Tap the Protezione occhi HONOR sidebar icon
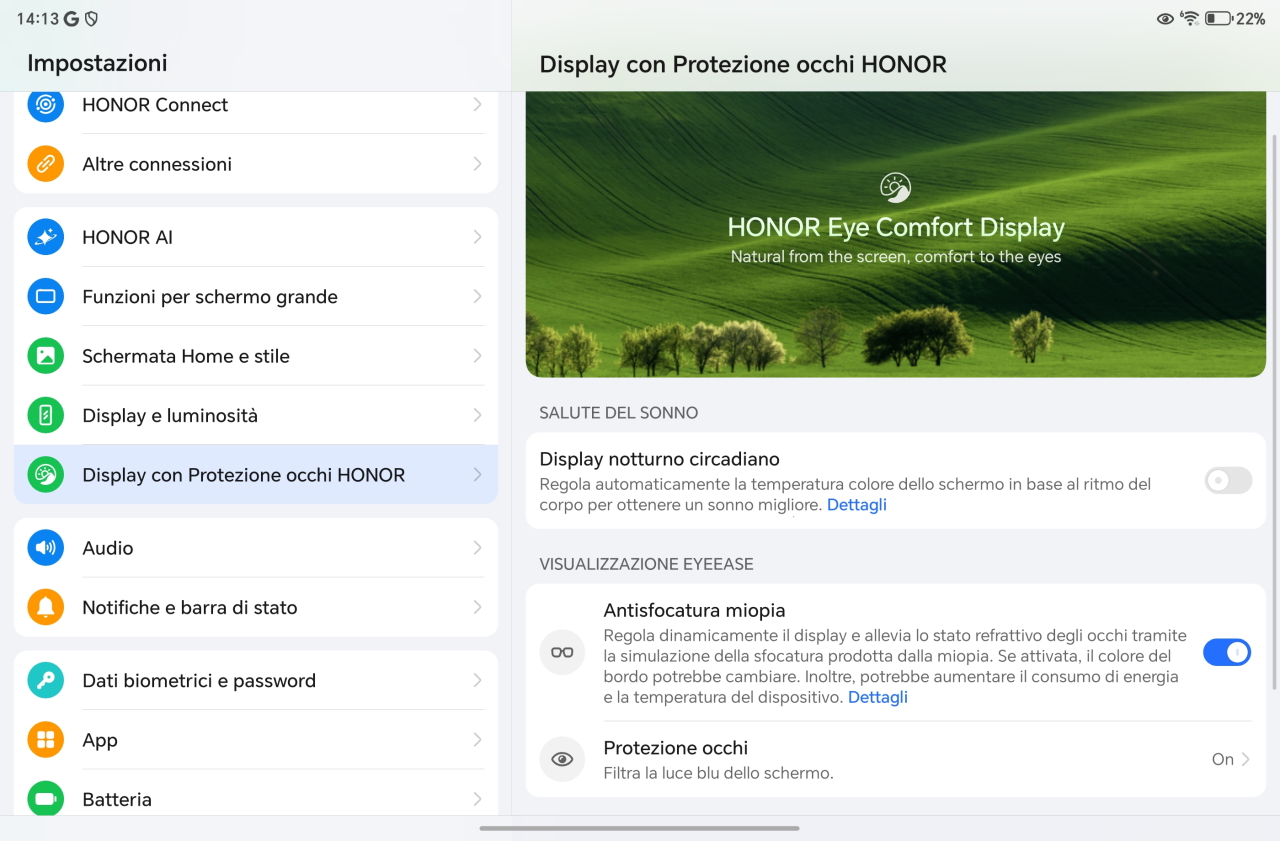Viewport: 1280px width, 841px height. tap(45, 475)
